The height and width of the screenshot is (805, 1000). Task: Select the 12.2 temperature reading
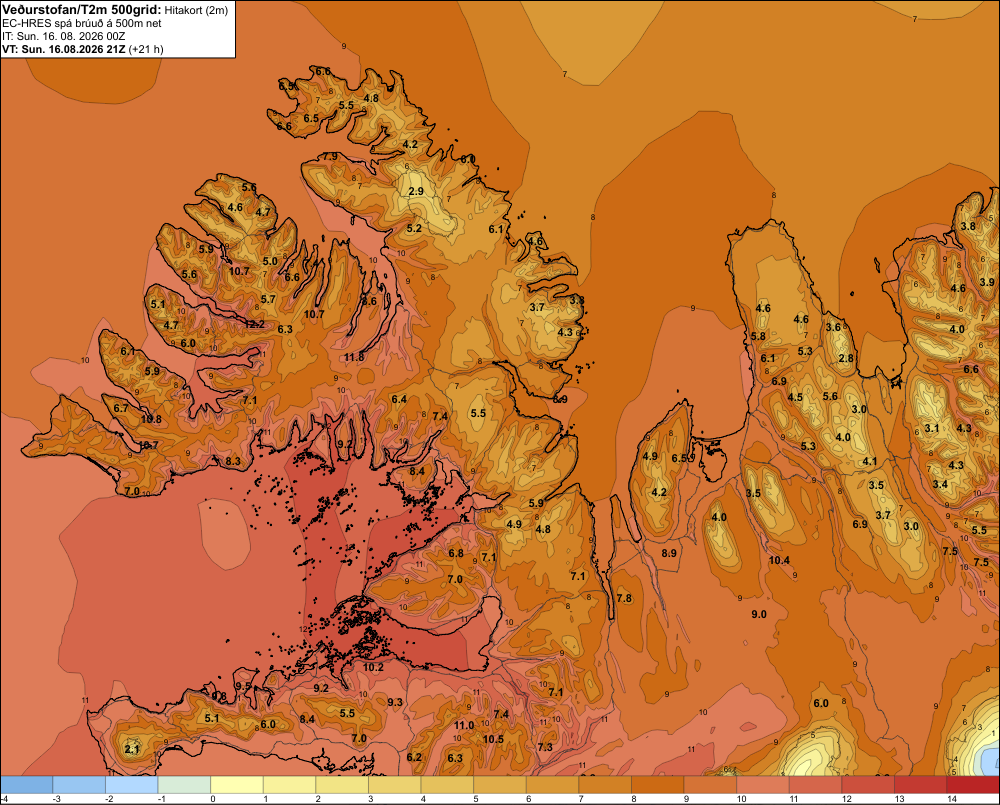coord(254,324)
